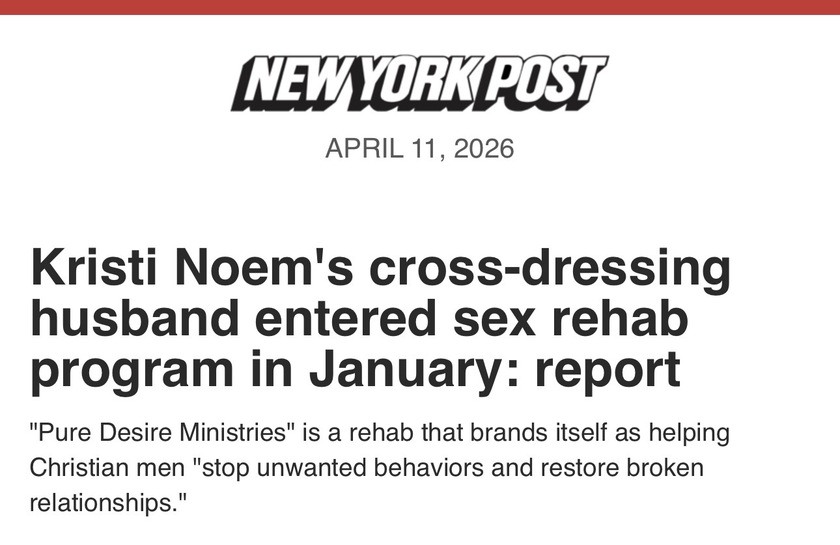Click the red banner at the top
The image size is (840, 545).
420,7
